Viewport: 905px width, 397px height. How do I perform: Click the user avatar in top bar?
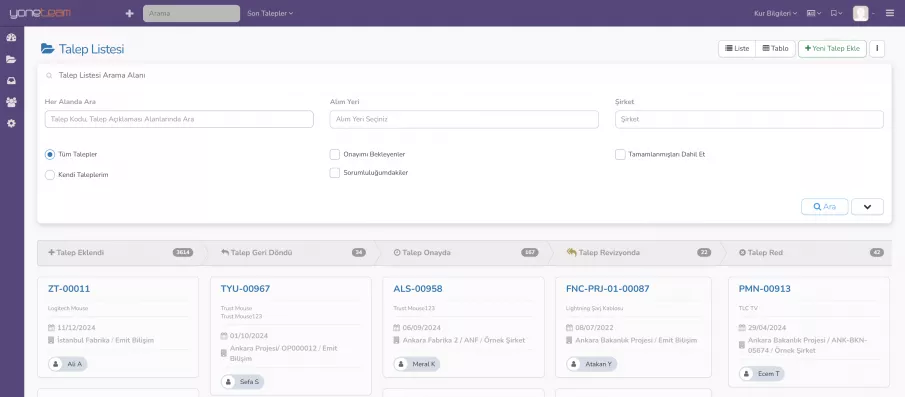860,13
